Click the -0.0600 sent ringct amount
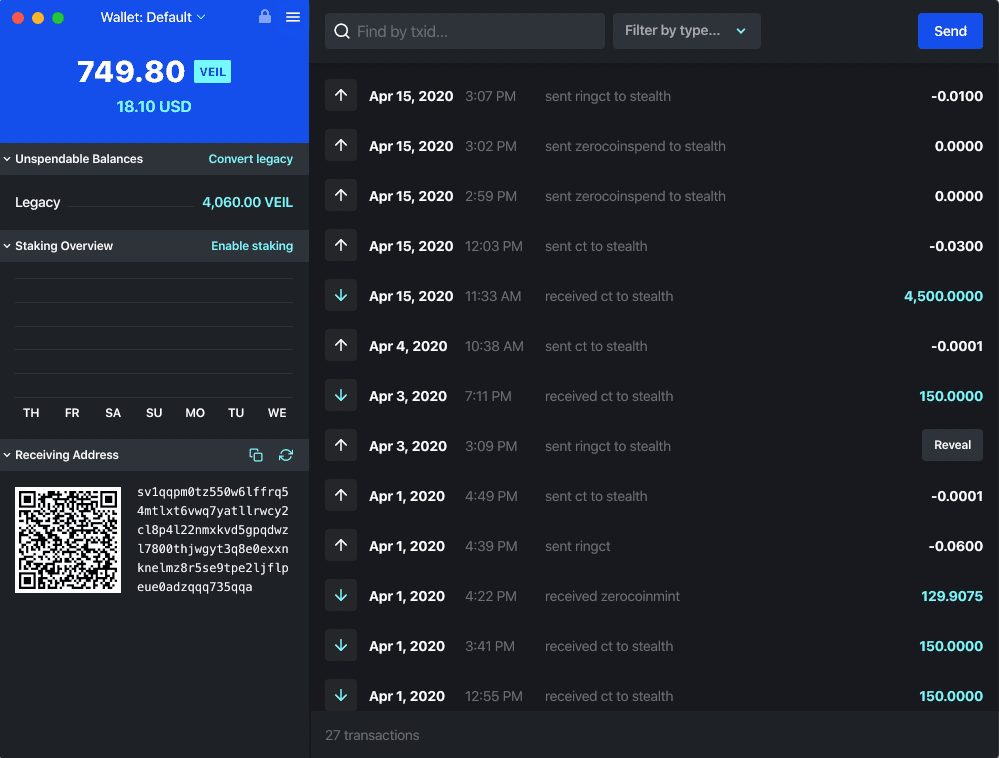 pos(955,546)
